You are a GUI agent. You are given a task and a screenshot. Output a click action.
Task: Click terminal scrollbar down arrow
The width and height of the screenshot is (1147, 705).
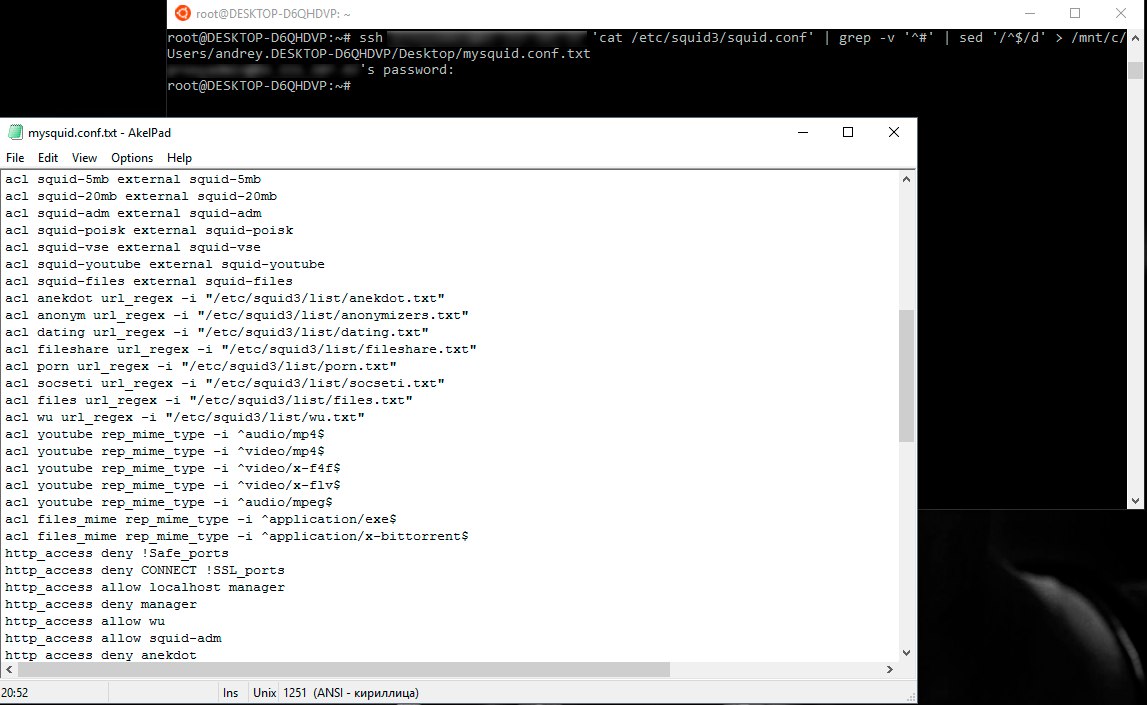point(1135,501)
